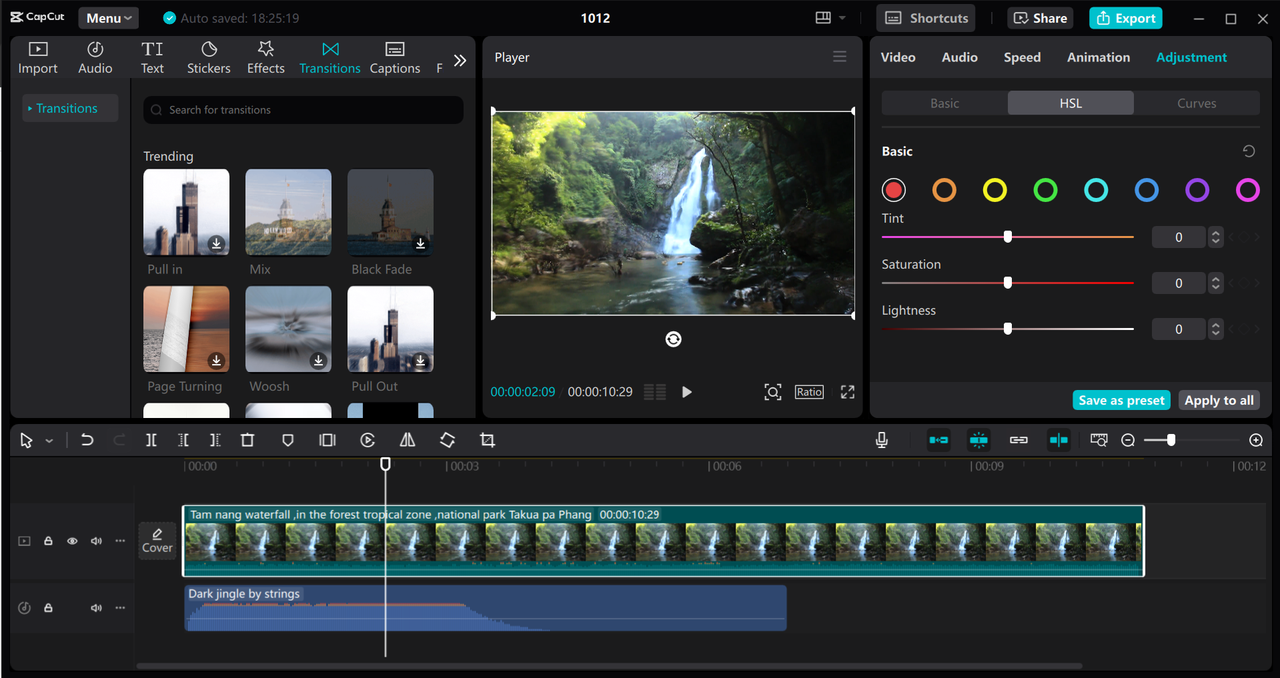Open the Player hamburger menu
This screenshot has width=1280, height=678.
tap(840, 57)
